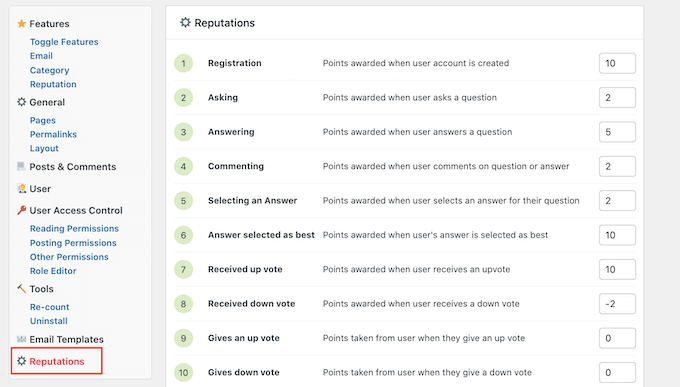The height and width of the screenshot is (387, 680).
Task: Edit the Asking points field
Action: [617, 98]
